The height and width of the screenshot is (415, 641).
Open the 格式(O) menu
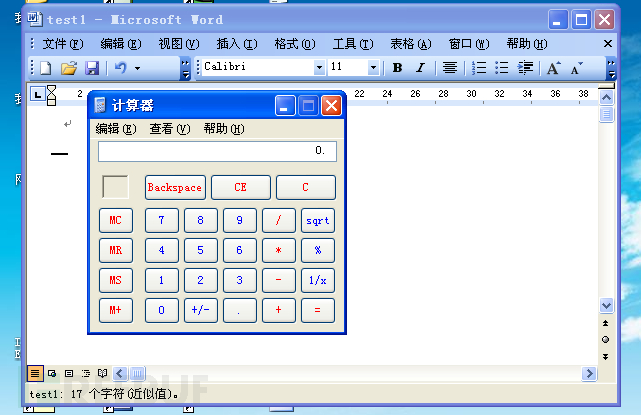[295, 44]
